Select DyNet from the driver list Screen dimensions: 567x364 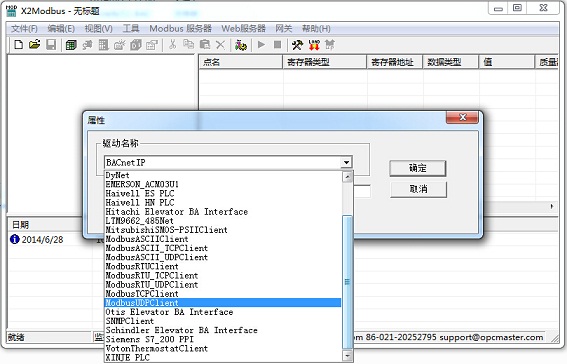pos(223,175)
